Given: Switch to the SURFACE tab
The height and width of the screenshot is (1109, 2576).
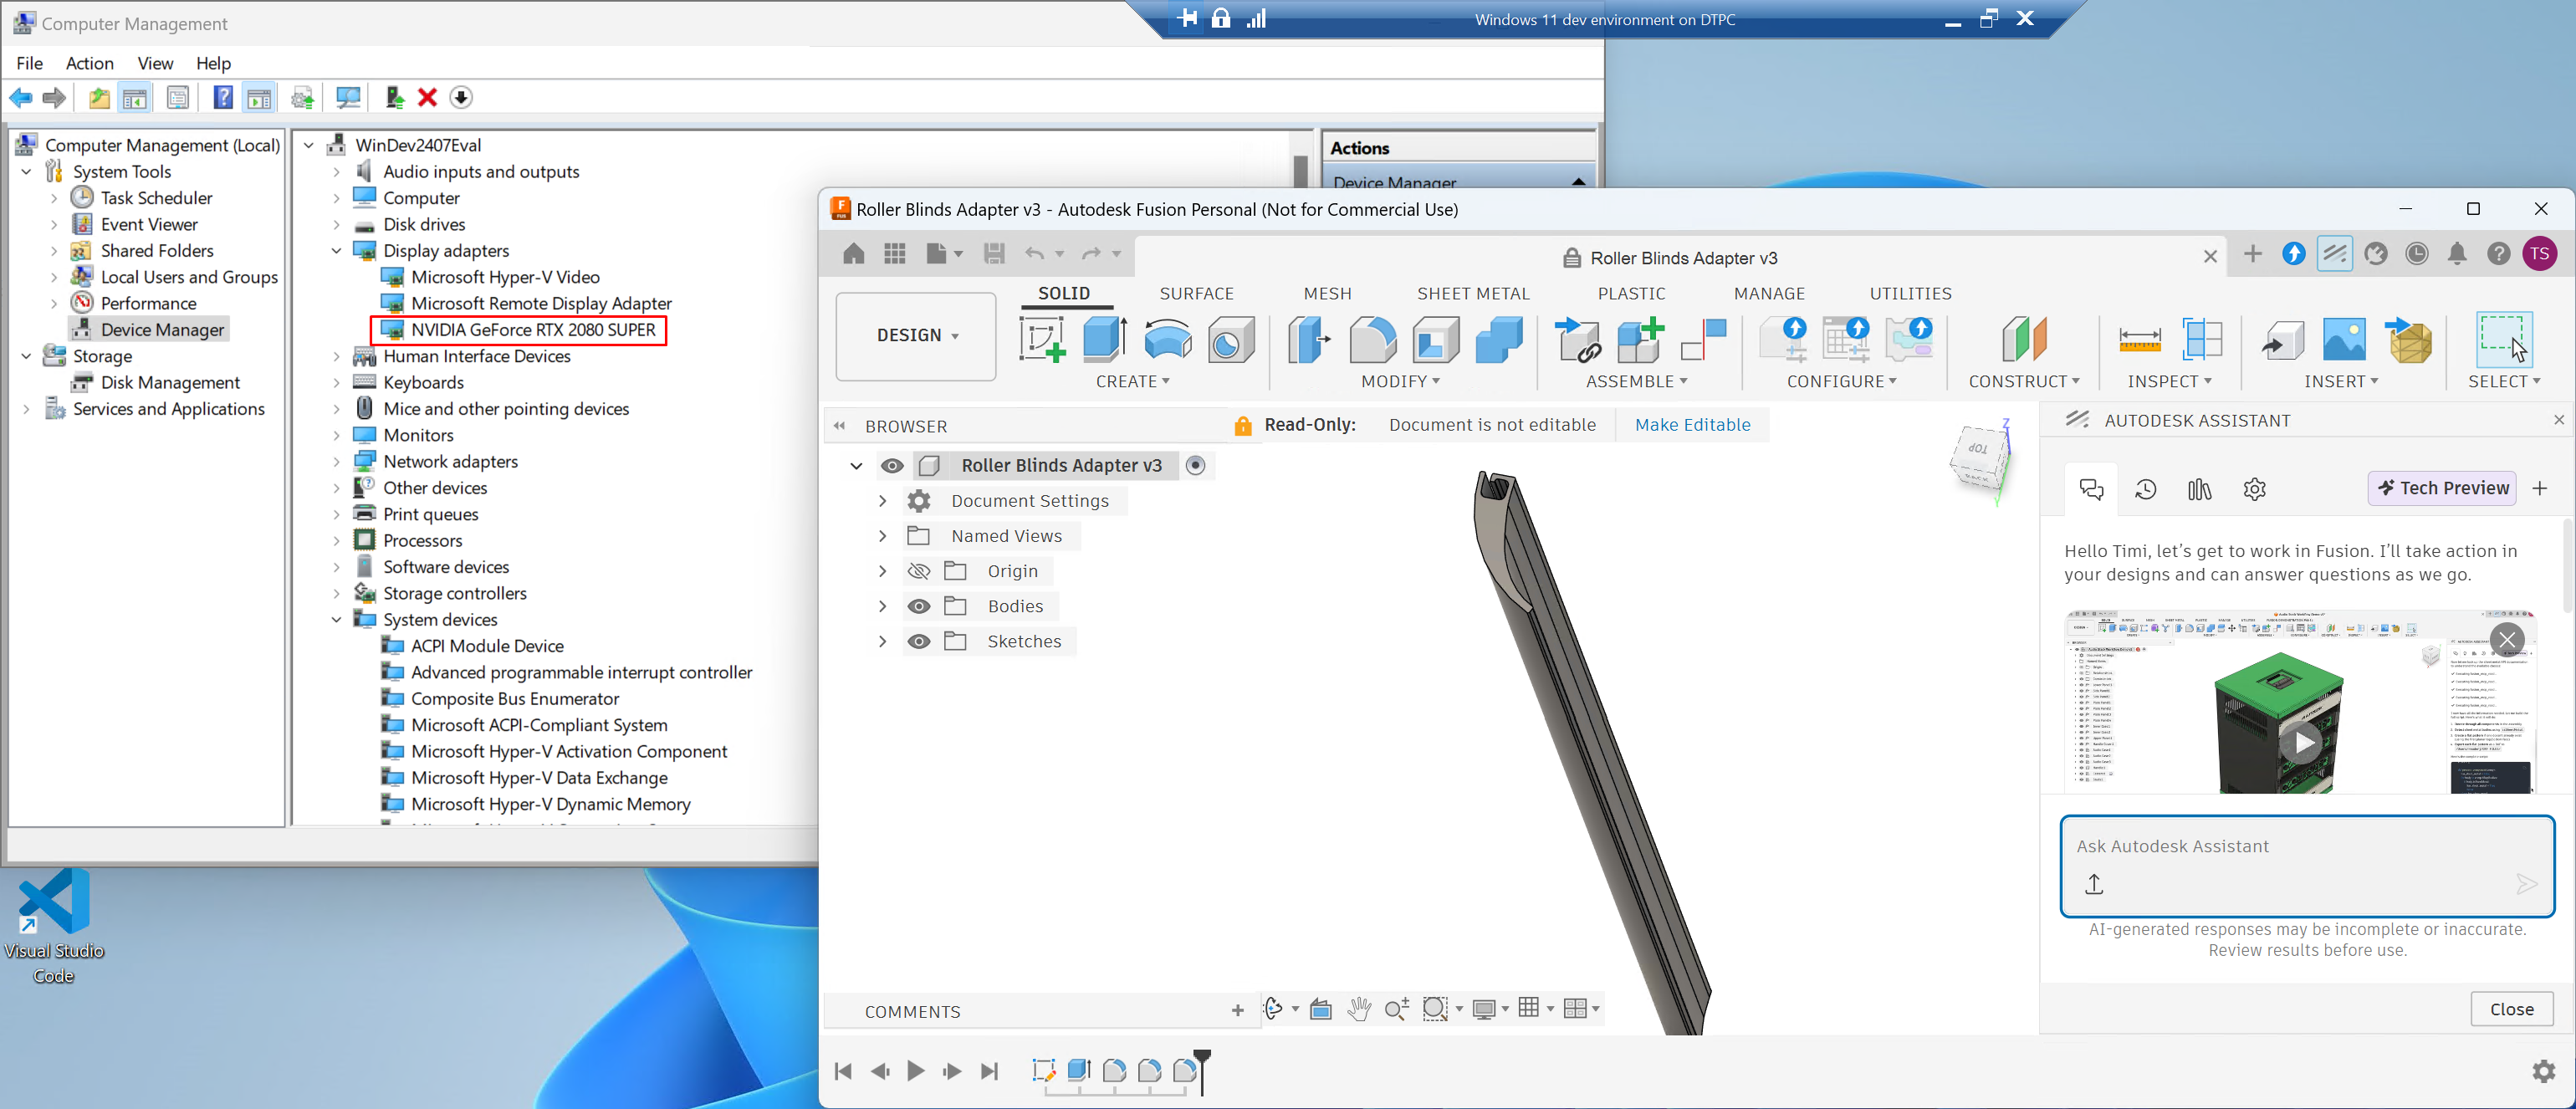Looking at the screenshot, I should pos(1196,294).
